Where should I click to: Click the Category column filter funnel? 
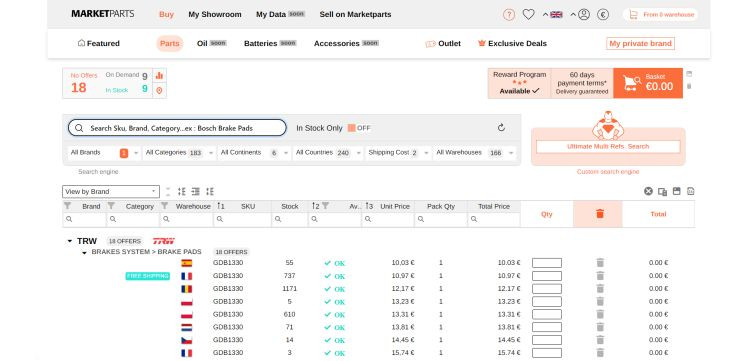[x=111, y=206]
